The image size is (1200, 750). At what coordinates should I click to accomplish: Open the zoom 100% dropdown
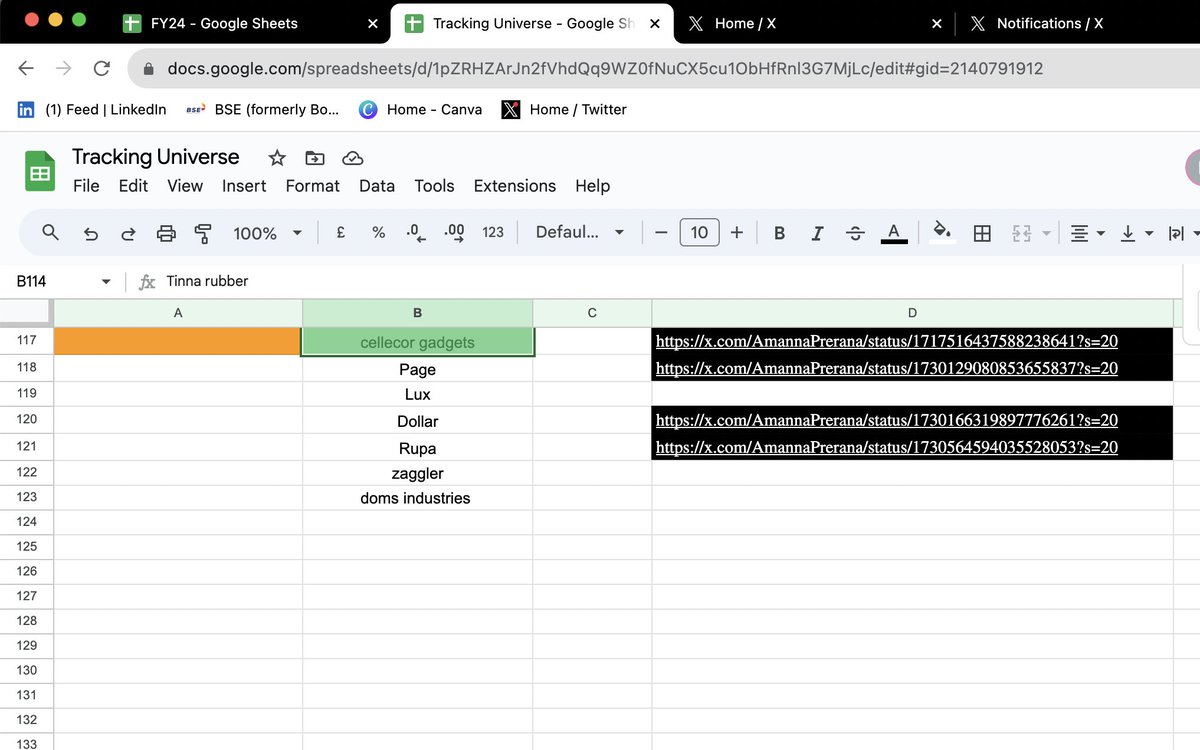click(267, 233)
